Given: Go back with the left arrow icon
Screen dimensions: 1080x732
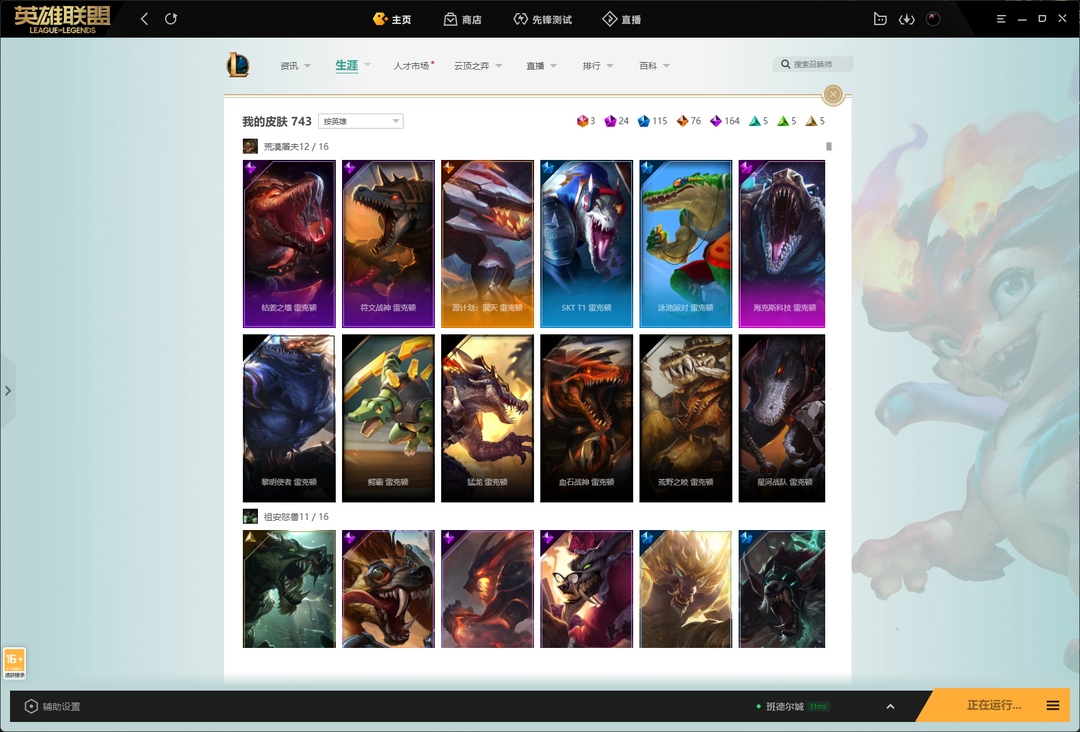Looking at the screenshot, I should click(145, 19).
